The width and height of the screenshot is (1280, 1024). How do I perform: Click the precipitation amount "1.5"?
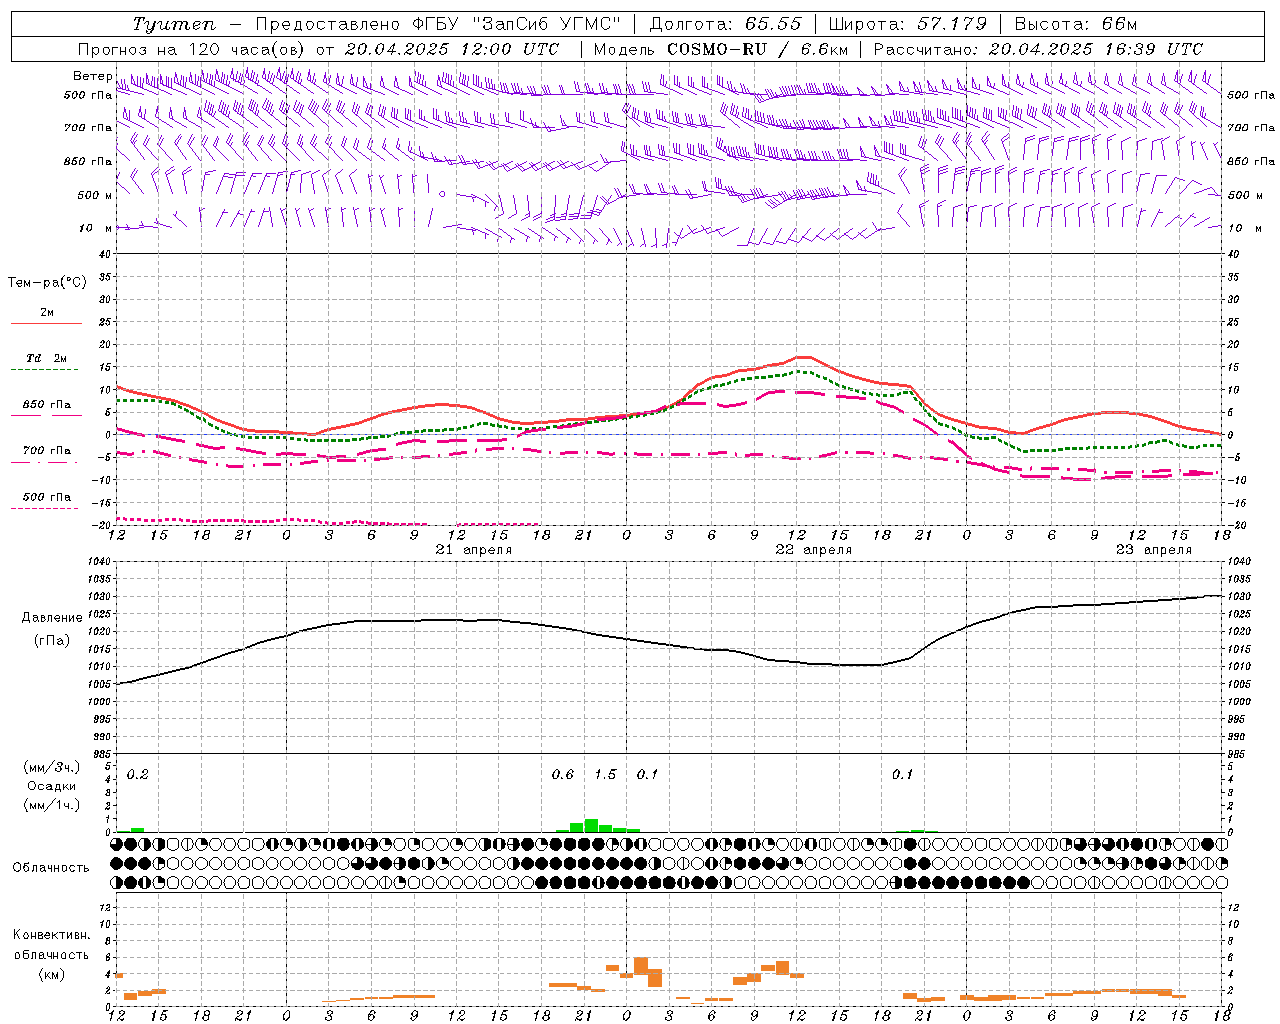(x=605, y=775)
